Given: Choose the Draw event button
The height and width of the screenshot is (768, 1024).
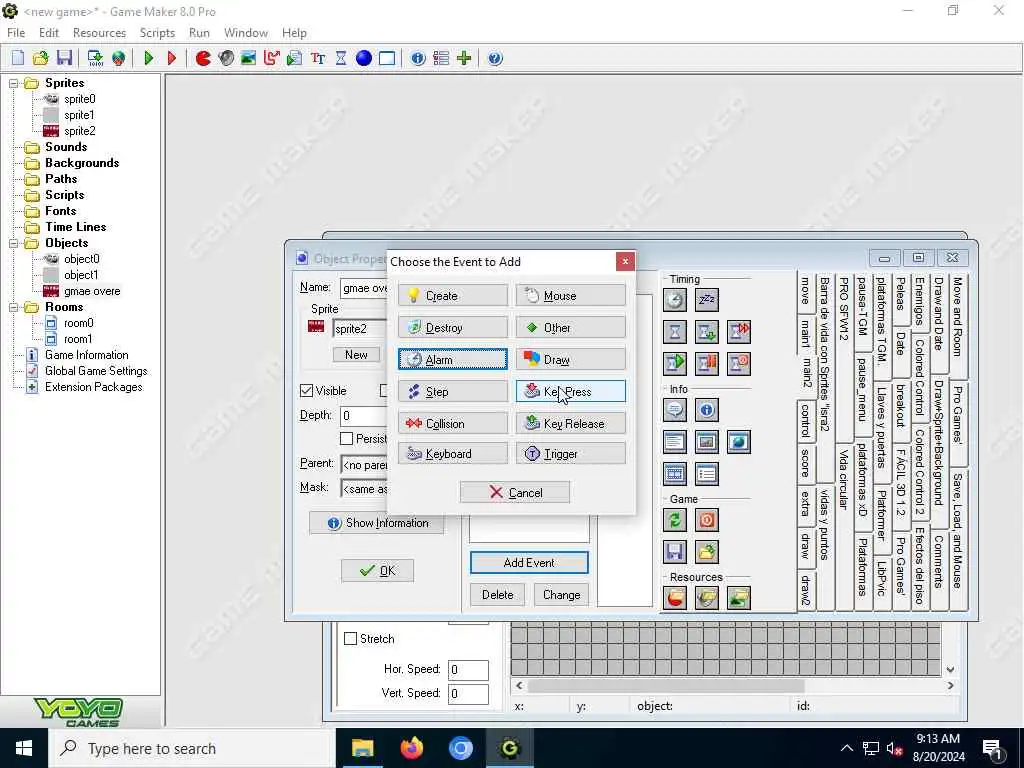Looking at the screenshot, I should pyautogui.click(x=571, y=359).
